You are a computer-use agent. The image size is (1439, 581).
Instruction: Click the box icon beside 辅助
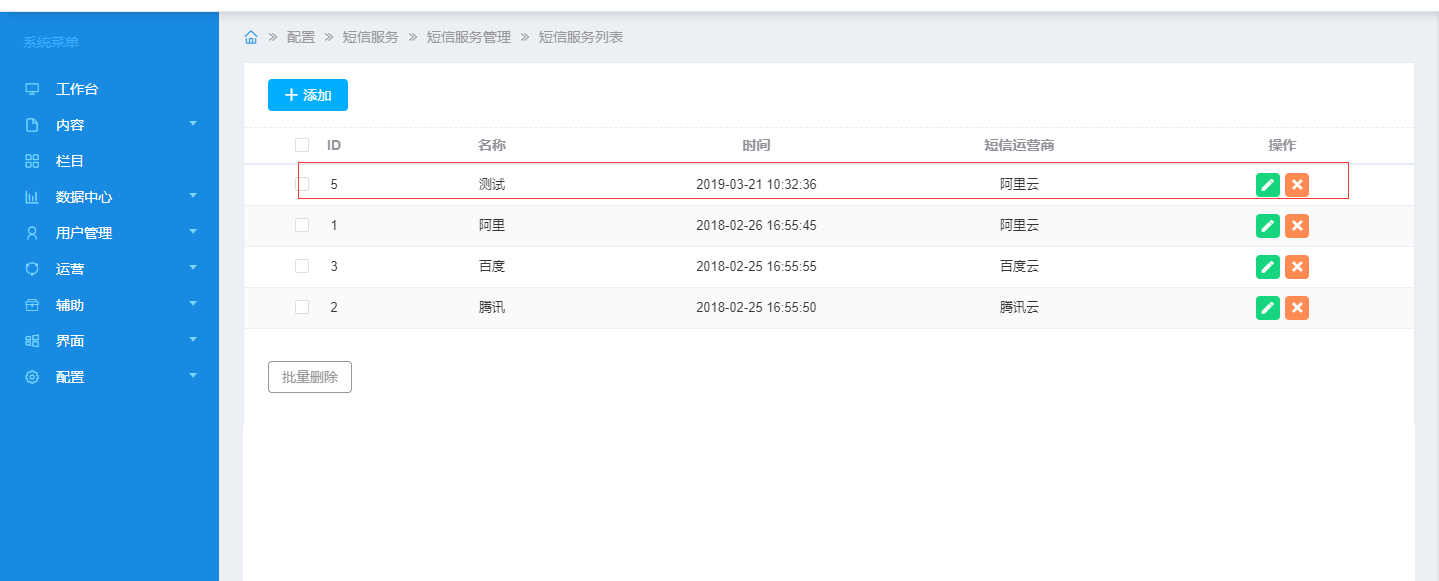click(x=32, y=305)
